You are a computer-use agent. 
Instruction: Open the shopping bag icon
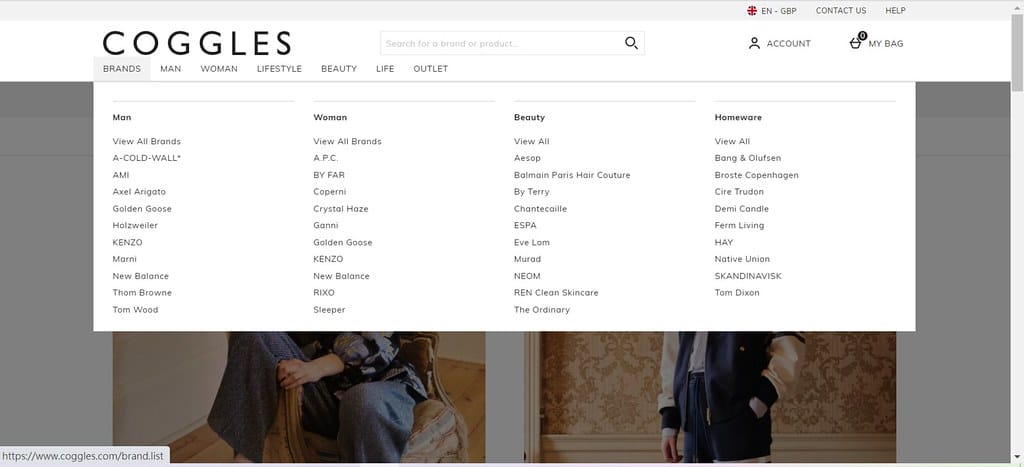[856, 43]
